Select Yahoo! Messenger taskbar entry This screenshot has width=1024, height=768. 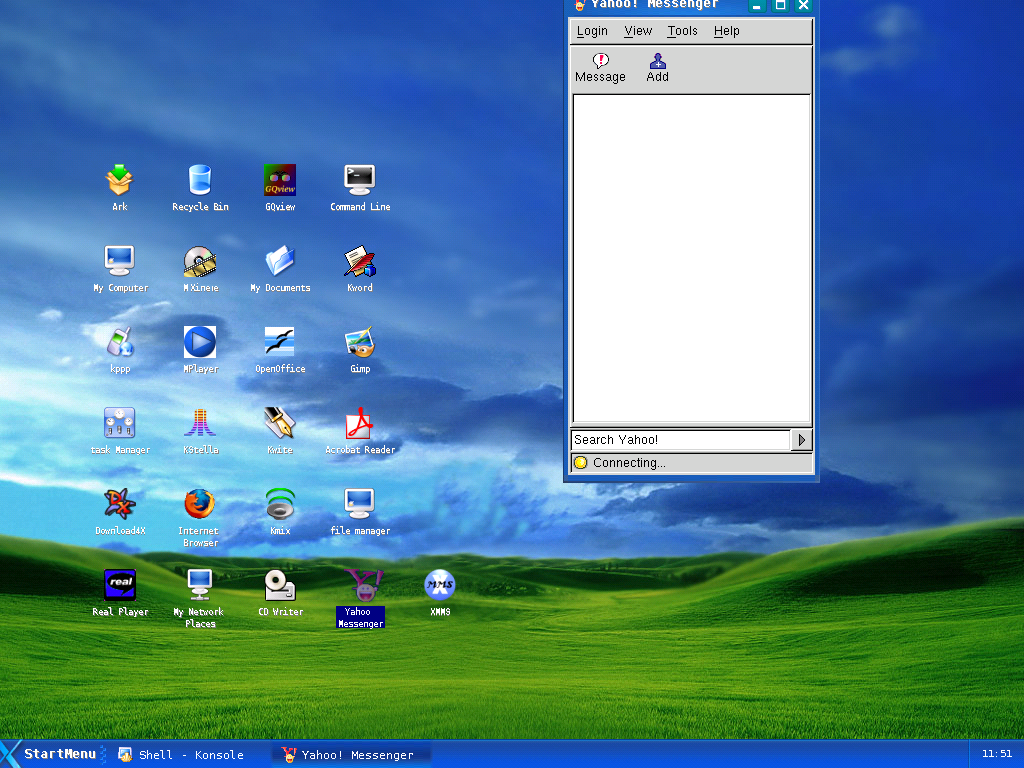coord(350,755)
